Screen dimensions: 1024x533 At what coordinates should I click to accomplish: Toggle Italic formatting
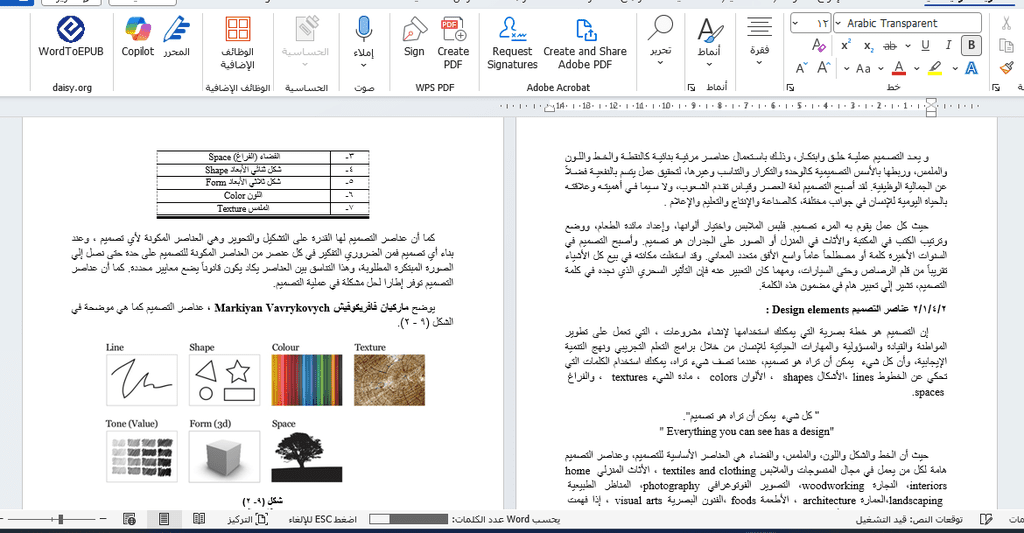[946, 45]
